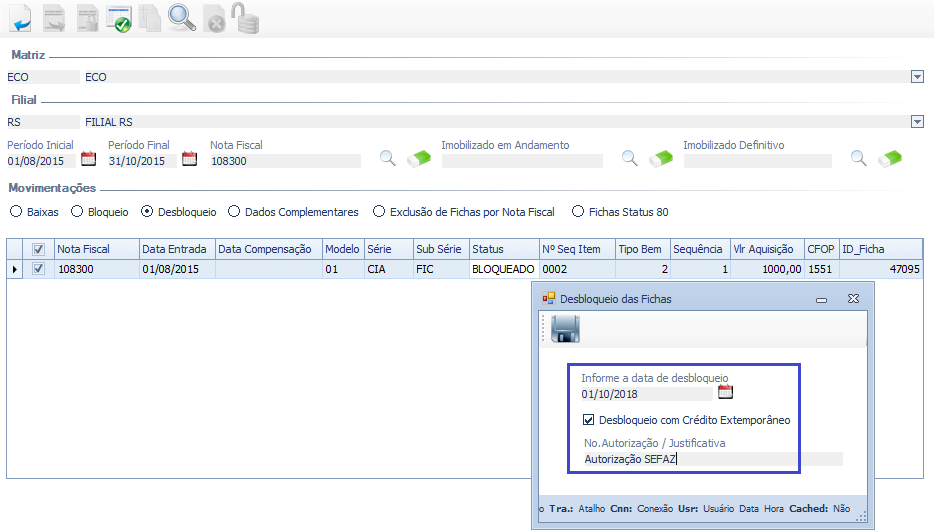Click the table with green checkmark icon
Viewport: 934px width, 531px height.
point(119,18)
